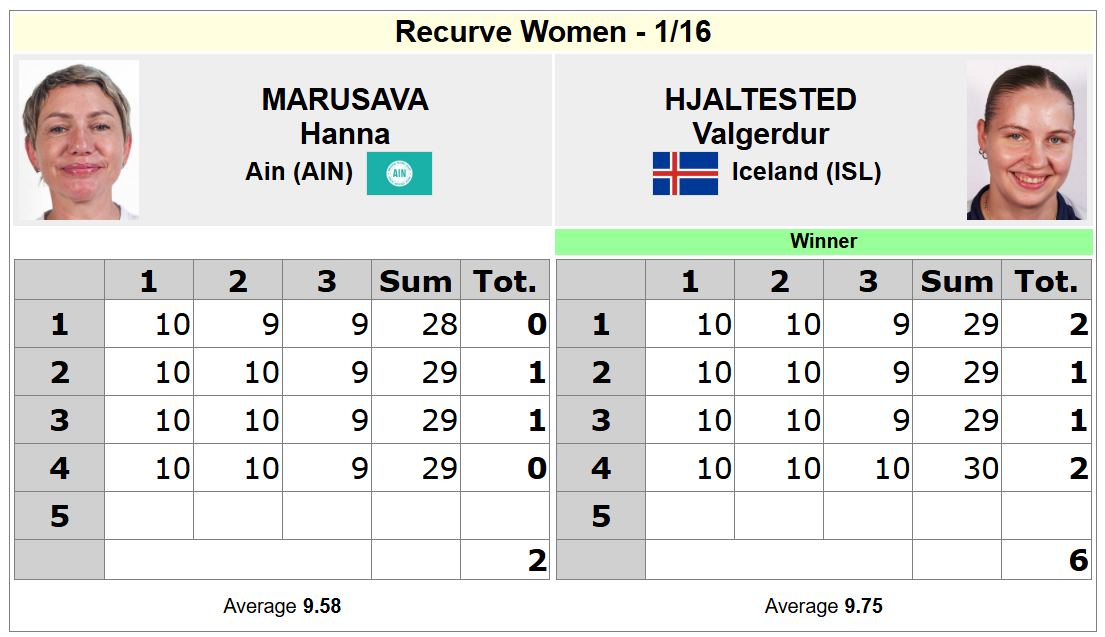Click Marusava's empty set 5 first arrow cell
Image resolution: width=1105 pixels, height=637 pixels.
coord(149,516)
